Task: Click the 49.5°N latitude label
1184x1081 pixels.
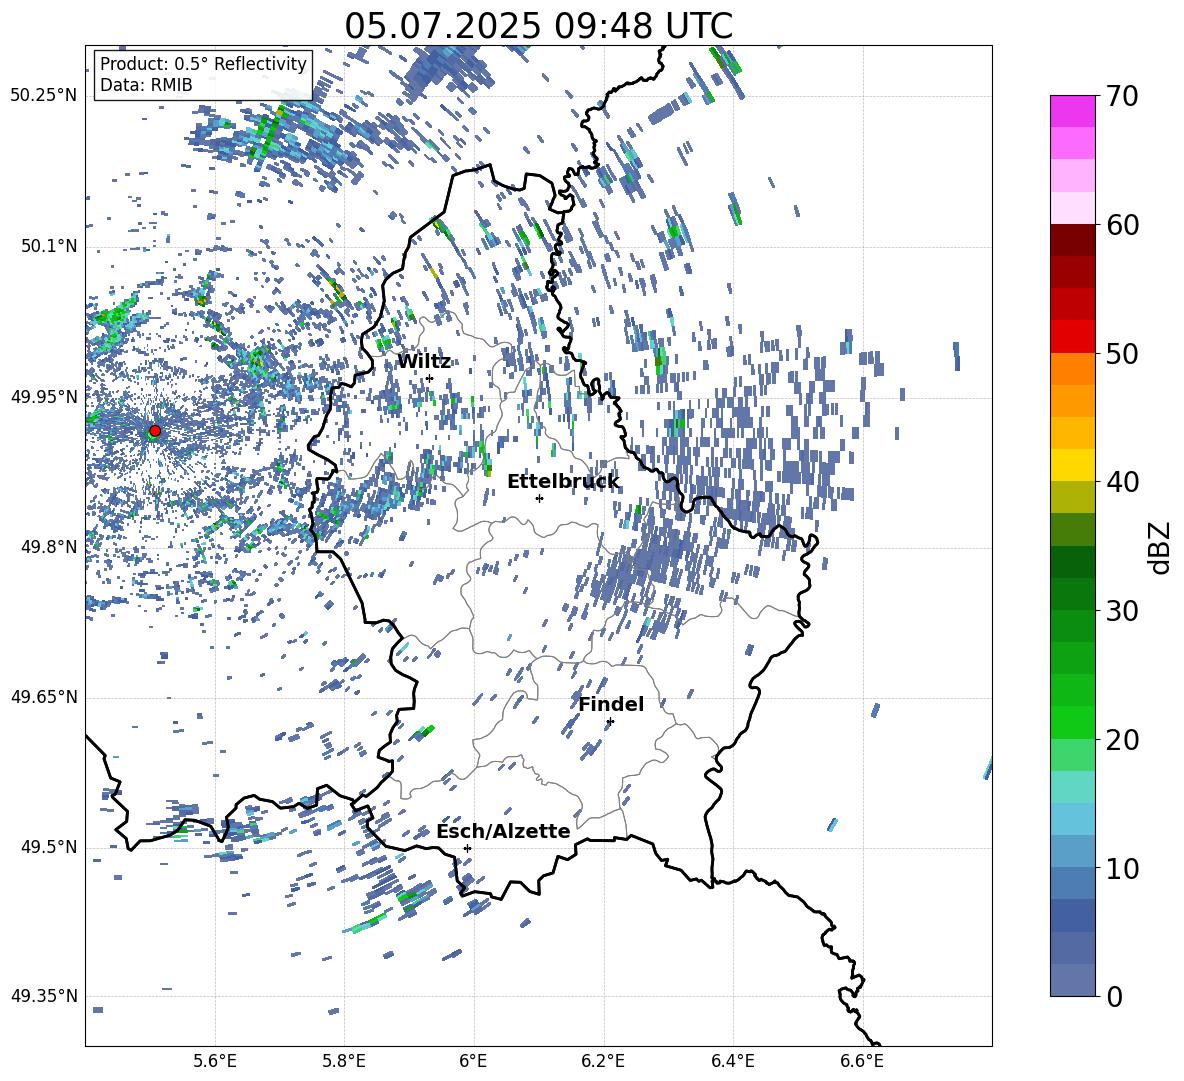Action: (x=50, y=846)
